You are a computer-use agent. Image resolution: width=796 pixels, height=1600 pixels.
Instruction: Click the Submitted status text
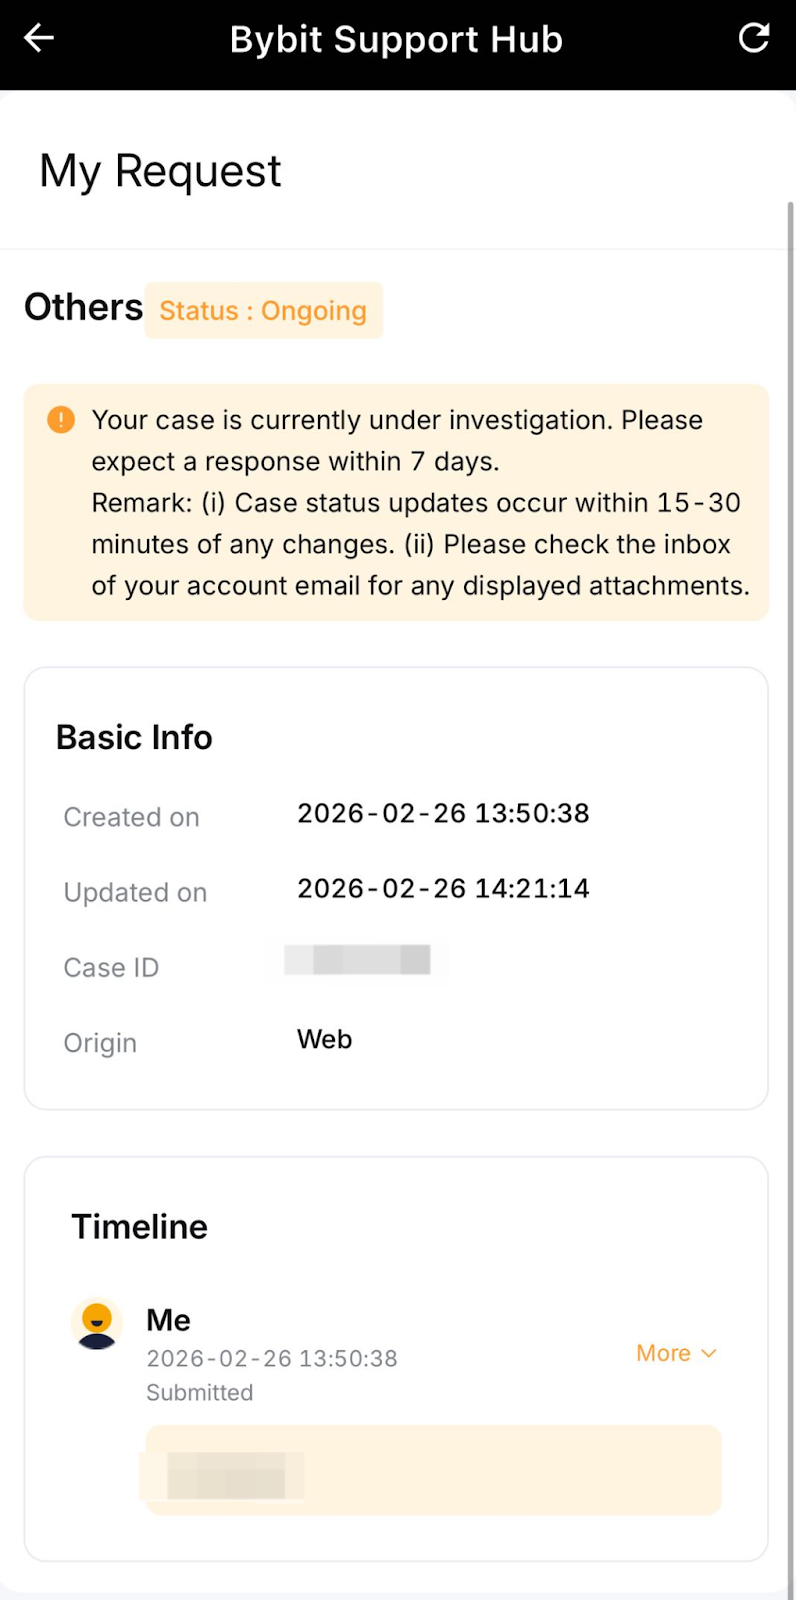click(x=199, y=1393)
